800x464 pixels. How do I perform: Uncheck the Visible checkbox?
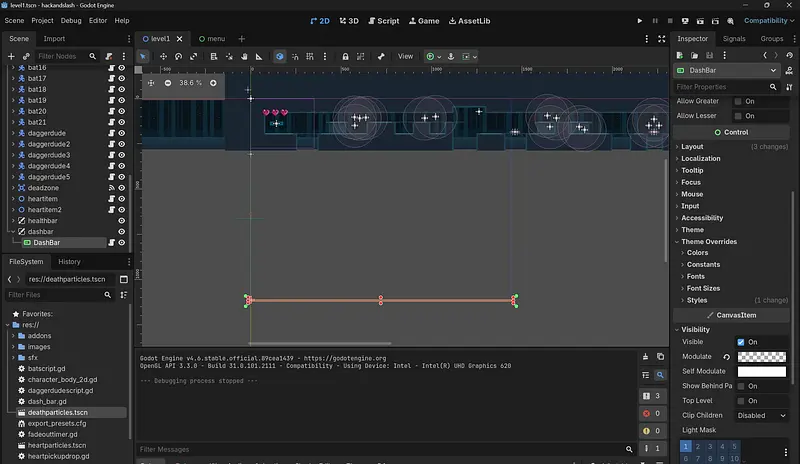[740, 342]
